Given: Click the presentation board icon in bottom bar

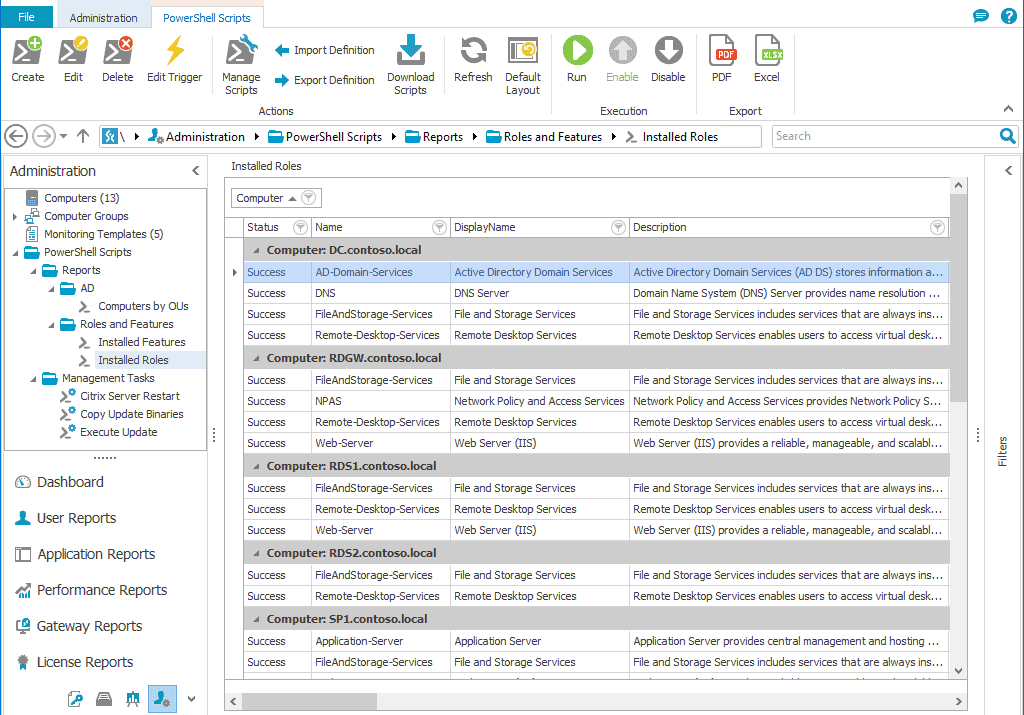Looking at the screenshot, I should (x=133, y=699).
